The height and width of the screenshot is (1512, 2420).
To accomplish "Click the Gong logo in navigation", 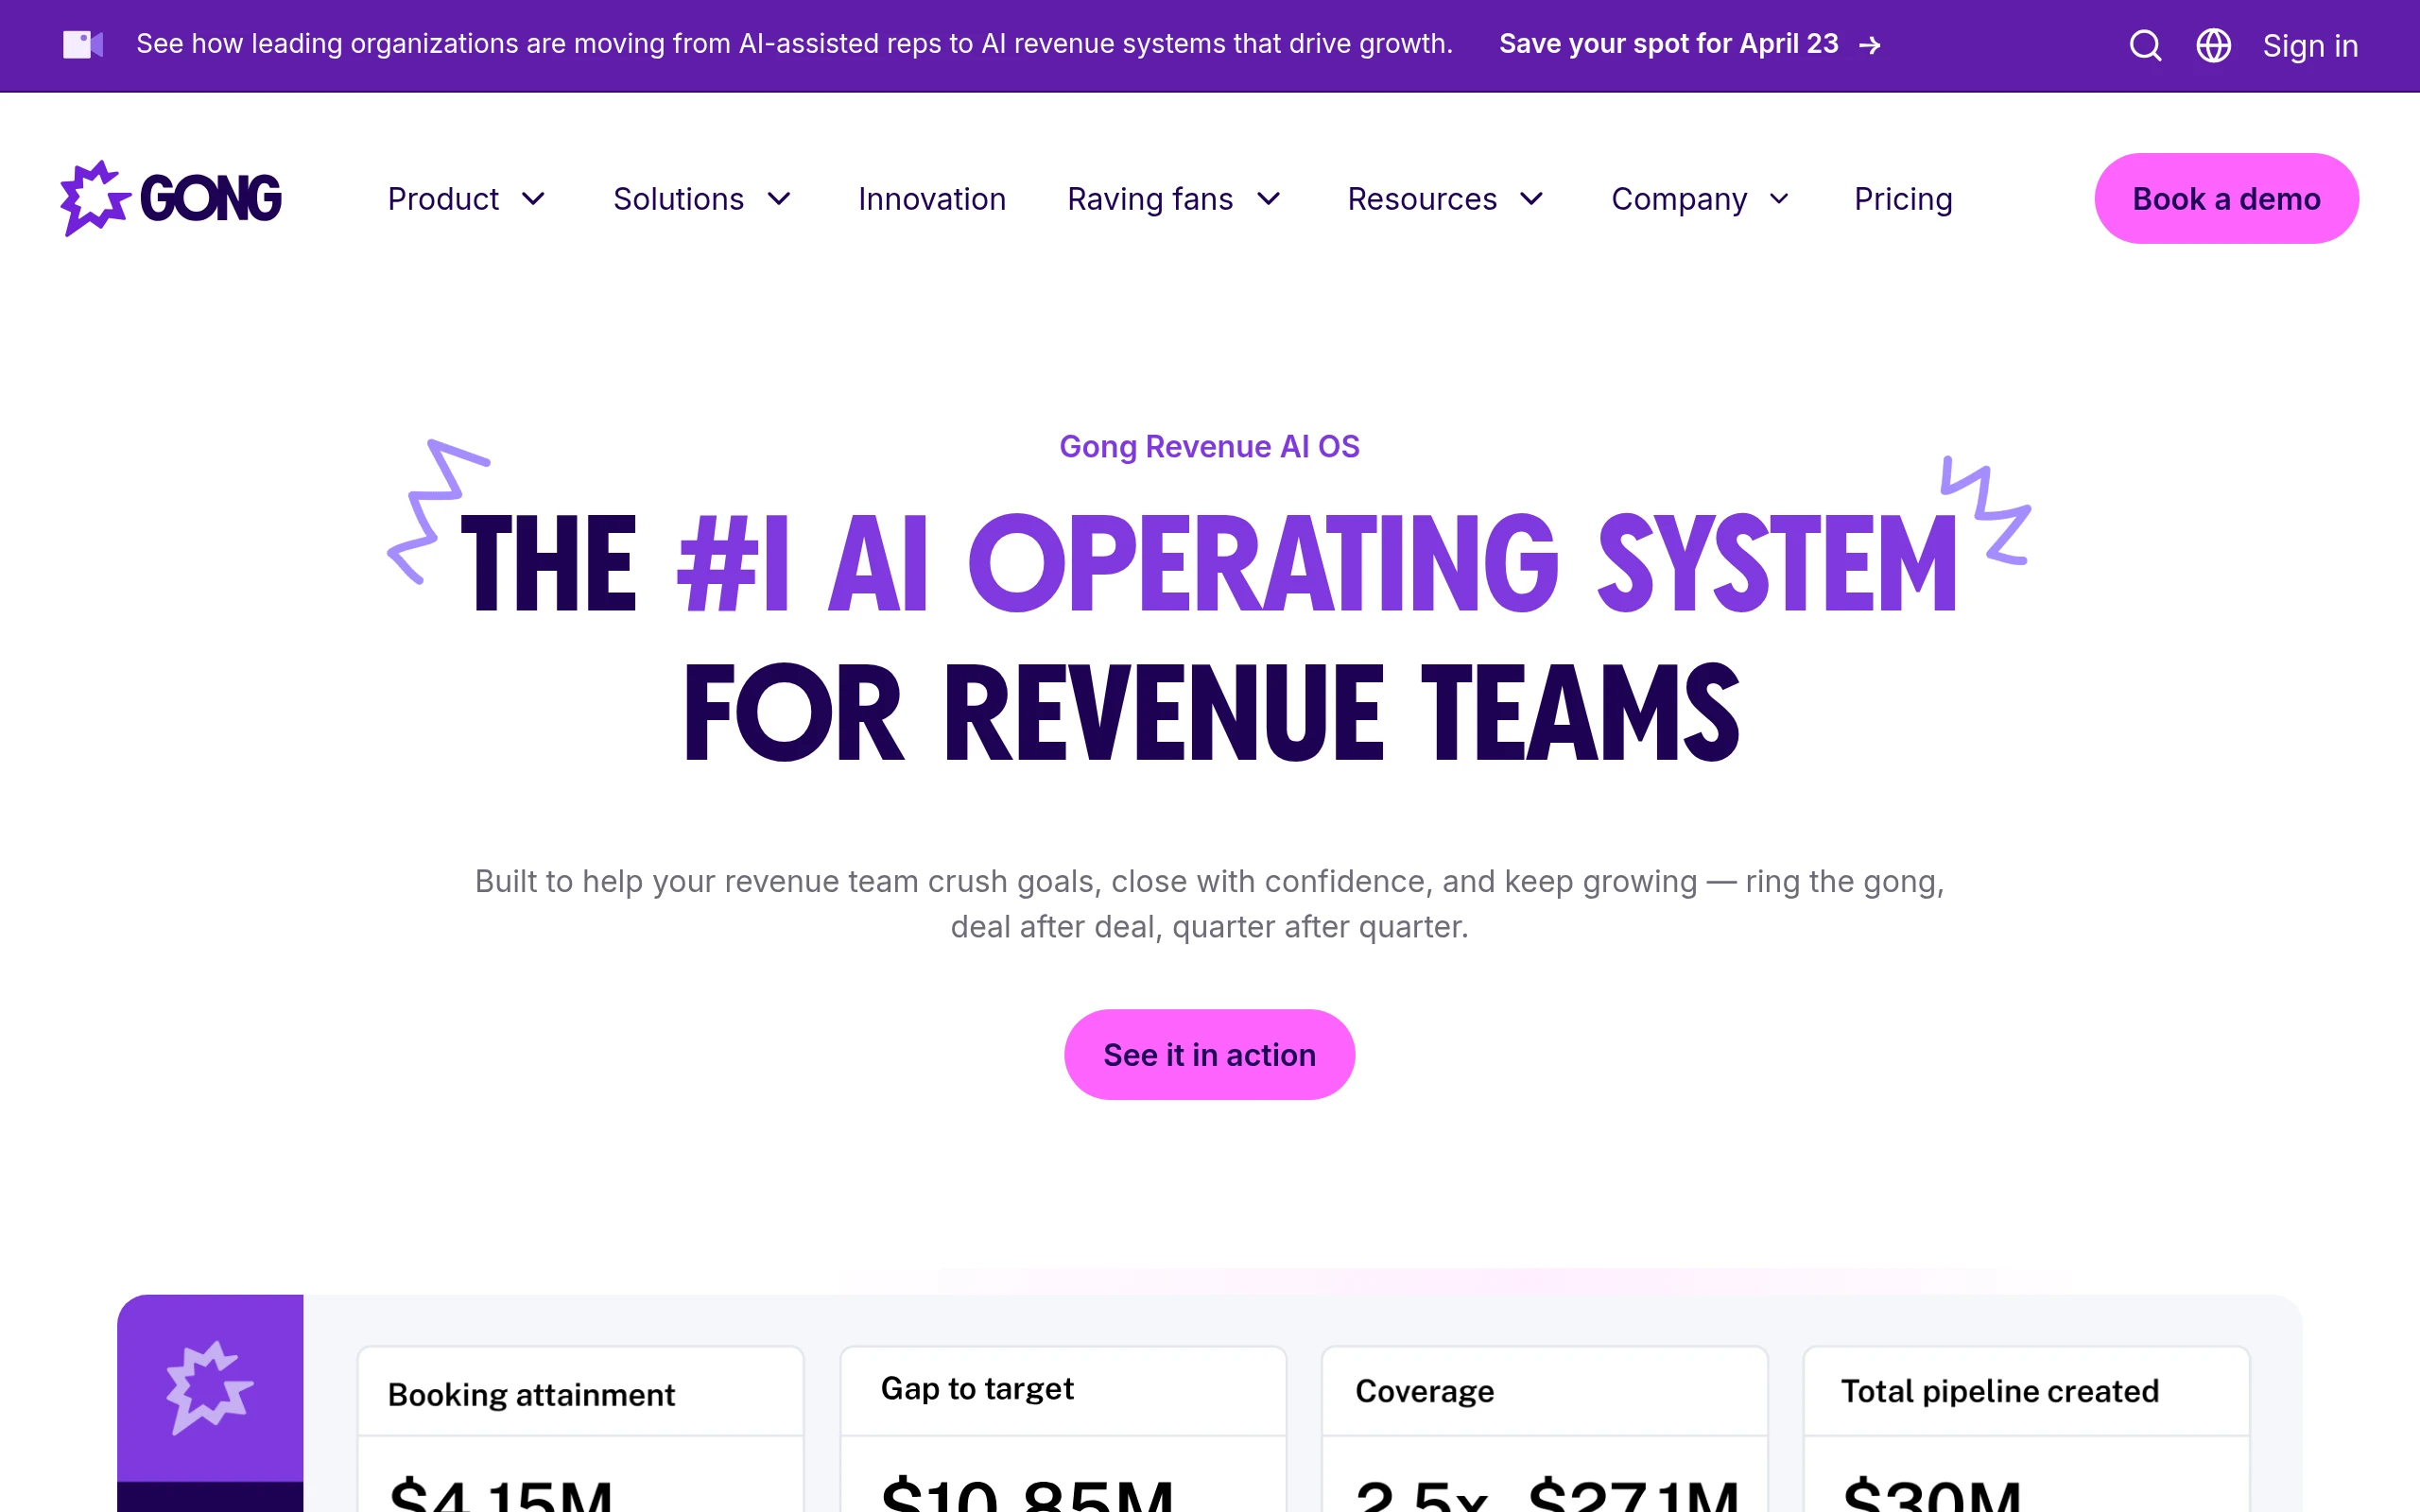I will point(171,198).
